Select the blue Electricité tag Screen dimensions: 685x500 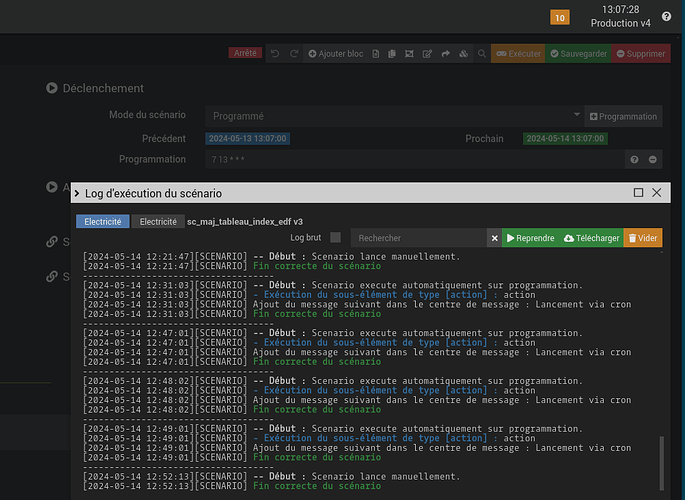click(x=103, y=221)
